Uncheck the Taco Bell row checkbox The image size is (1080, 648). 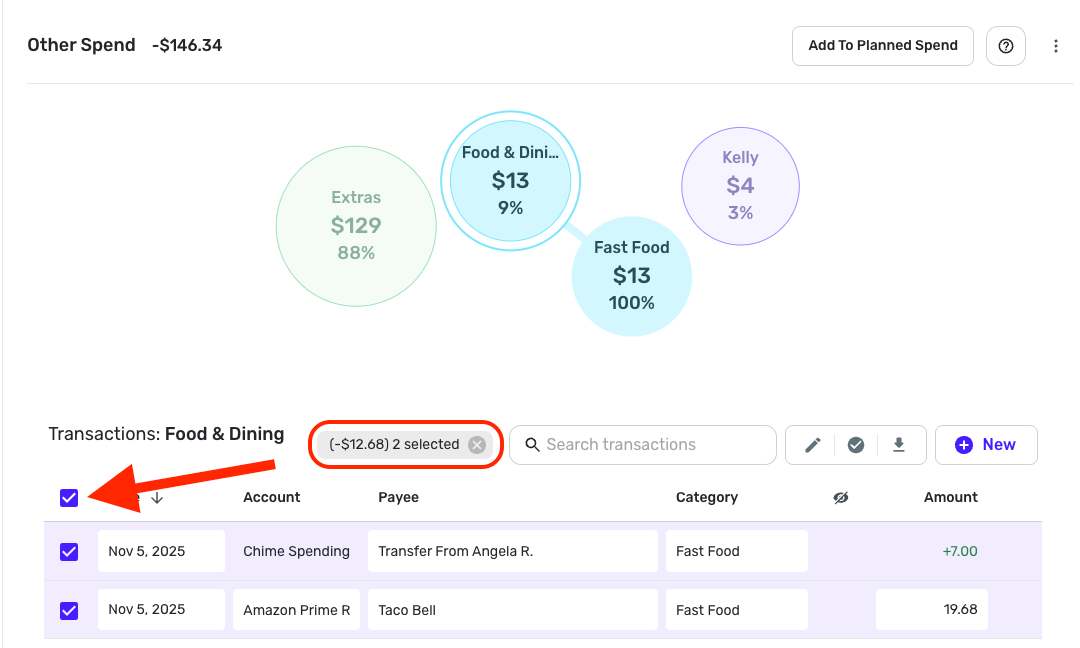click(x=69, y=610)
